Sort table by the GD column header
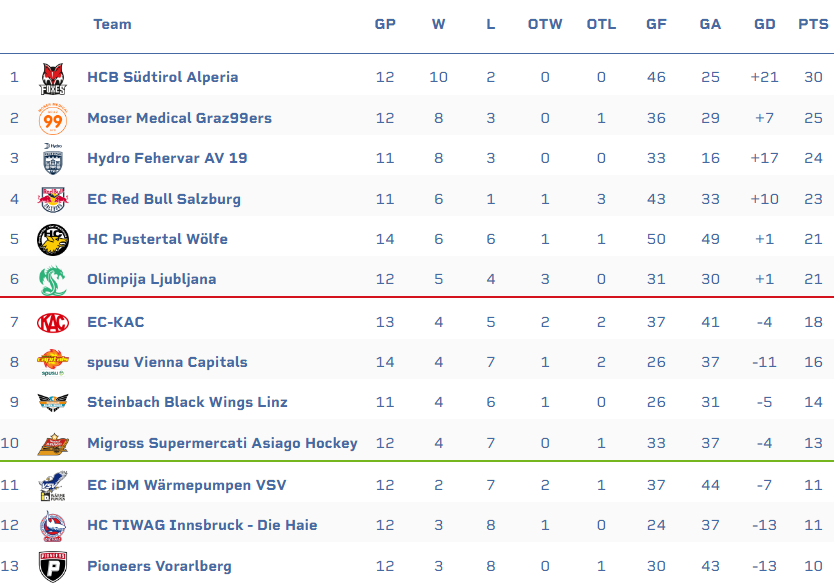 pos(764,24)
